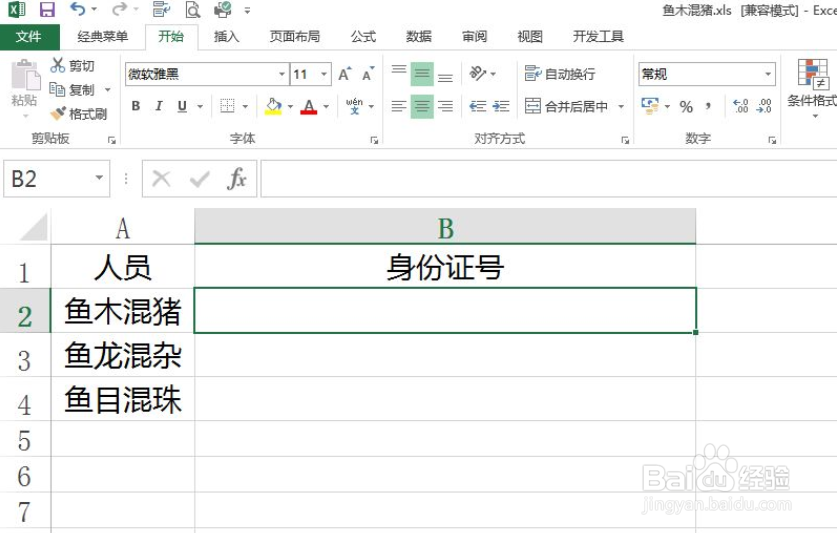Apply yellow fill color bucket
Image resolution: width=837 pixels, height=533 pixels.
273,106
